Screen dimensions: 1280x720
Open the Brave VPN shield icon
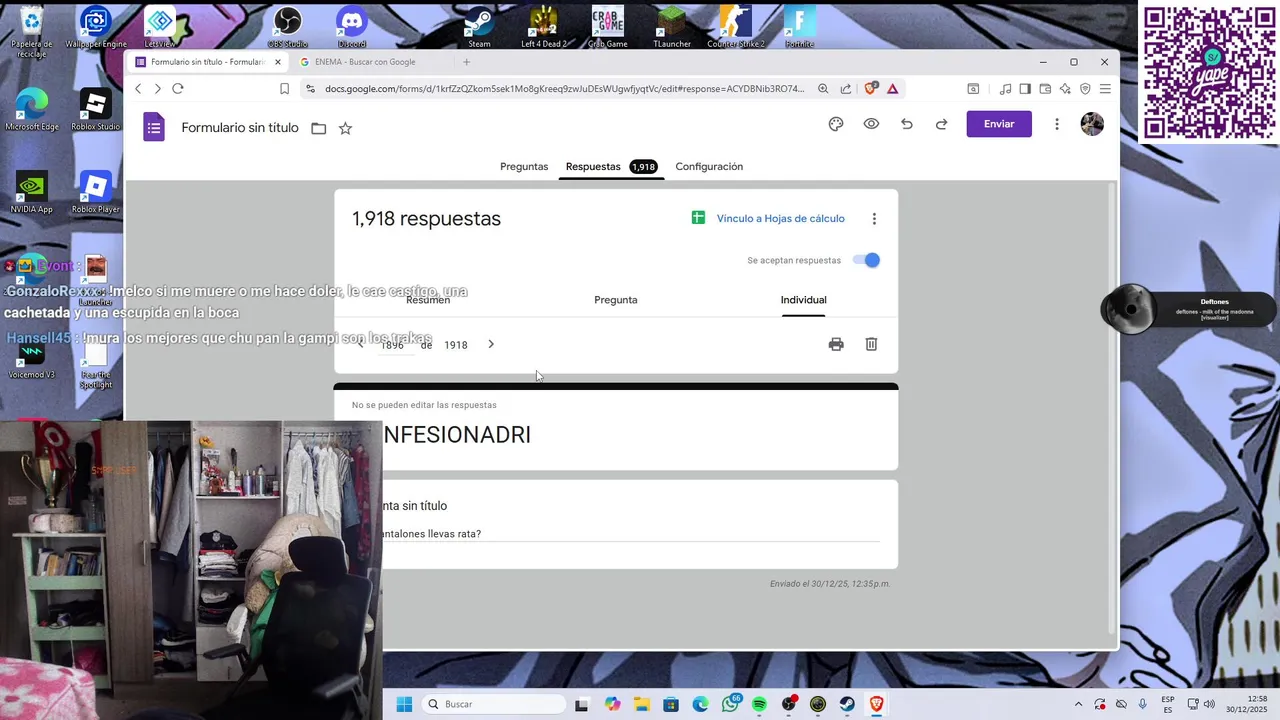tap(1085, 89)
